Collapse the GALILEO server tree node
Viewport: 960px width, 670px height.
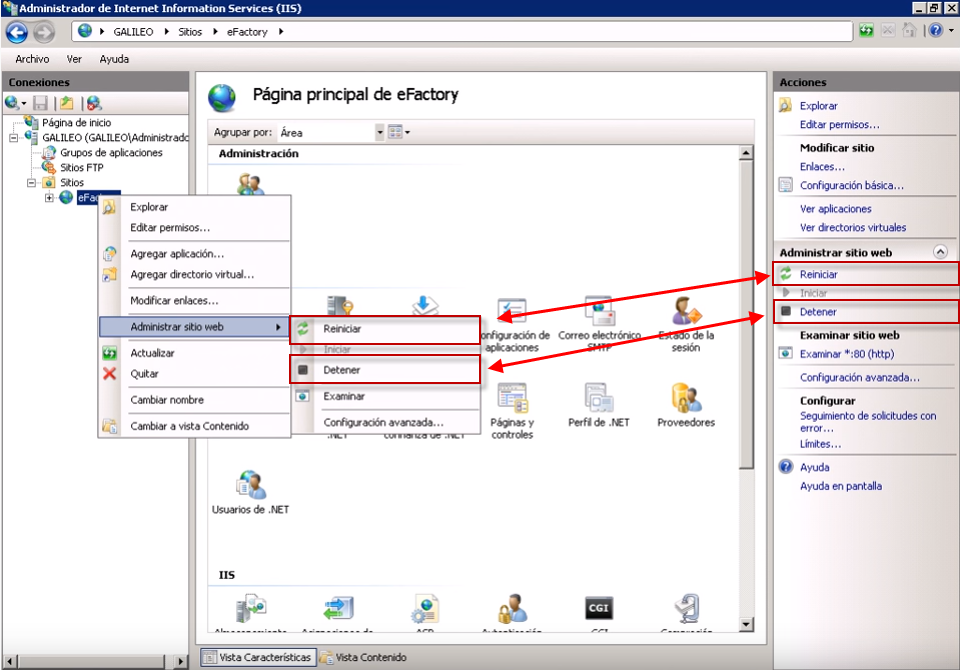click(x=13, y=138)
